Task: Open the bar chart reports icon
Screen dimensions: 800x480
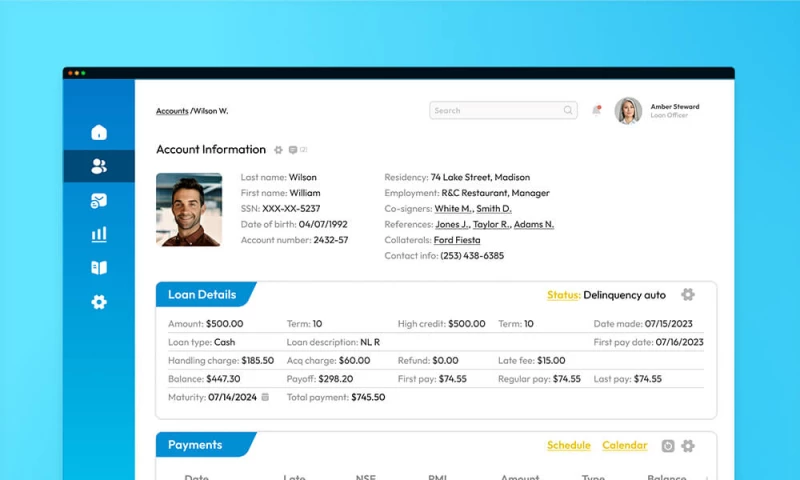Action: [x=99, y=234]
